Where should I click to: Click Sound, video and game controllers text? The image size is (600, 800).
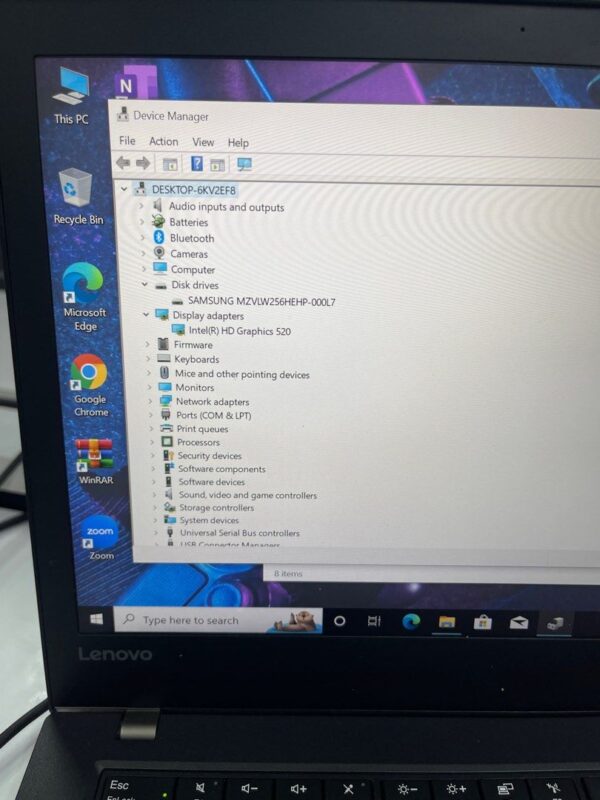click(x=248, y=495)
